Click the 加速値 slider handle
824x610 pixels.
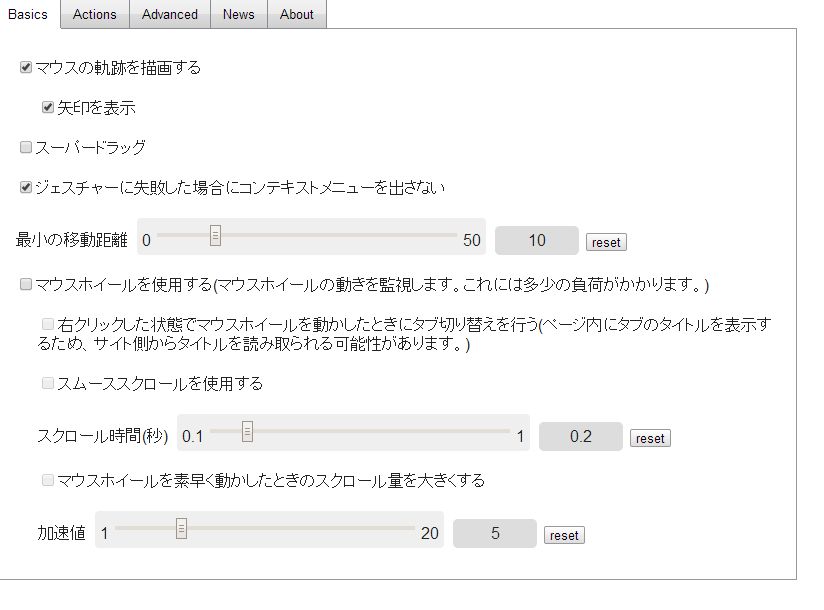coord(181,529)
